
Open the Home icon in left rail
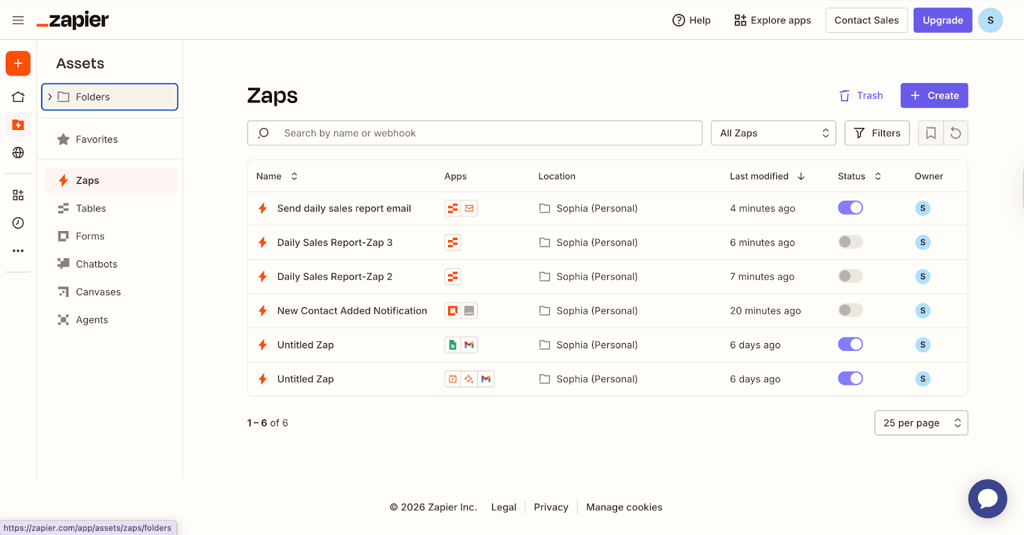18,97
